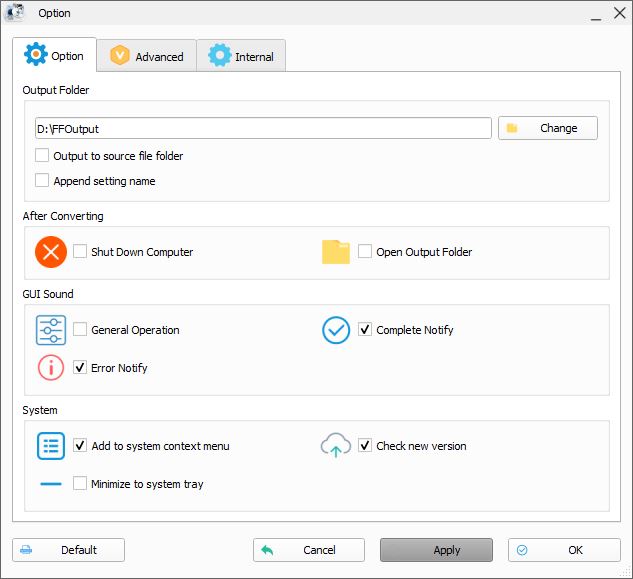Click the red Error Notify info icon
The height and width of the screenshot is (579, 633).
(x=51, y=368)
